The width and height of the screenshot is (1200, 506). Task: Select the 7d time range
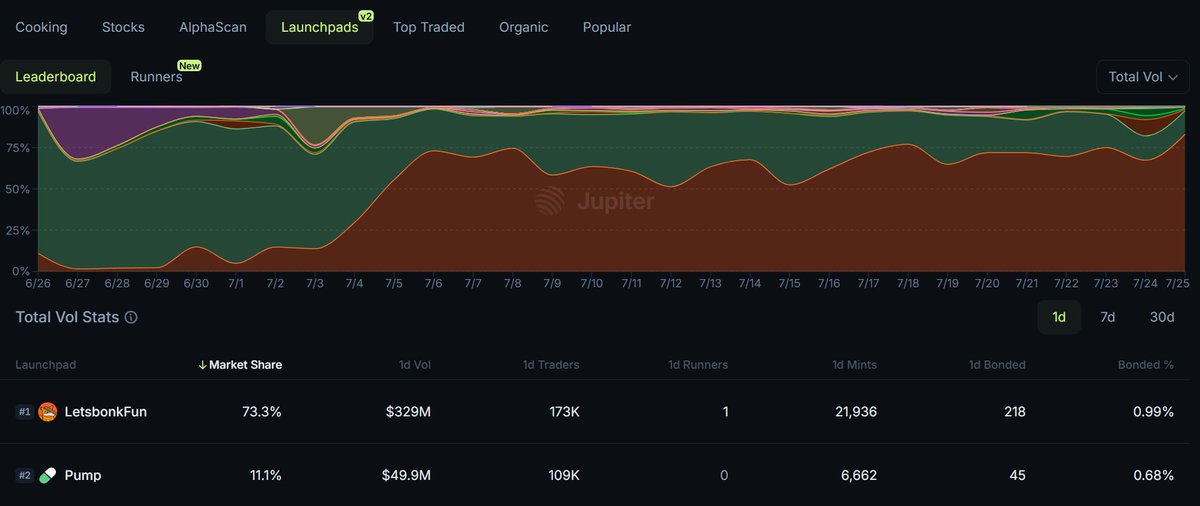(1107, 317)
